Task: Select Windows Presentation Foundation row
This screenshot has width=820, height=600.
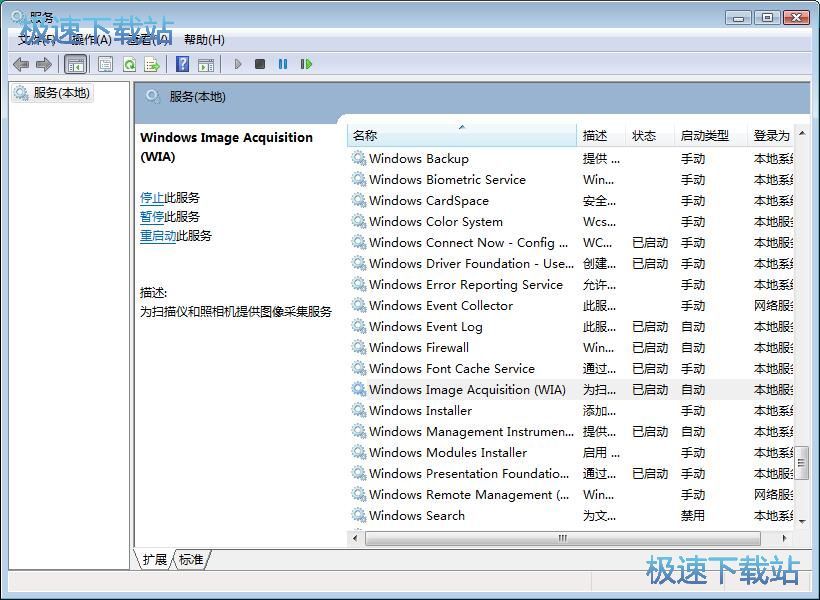Action: (x=571, y=473)
